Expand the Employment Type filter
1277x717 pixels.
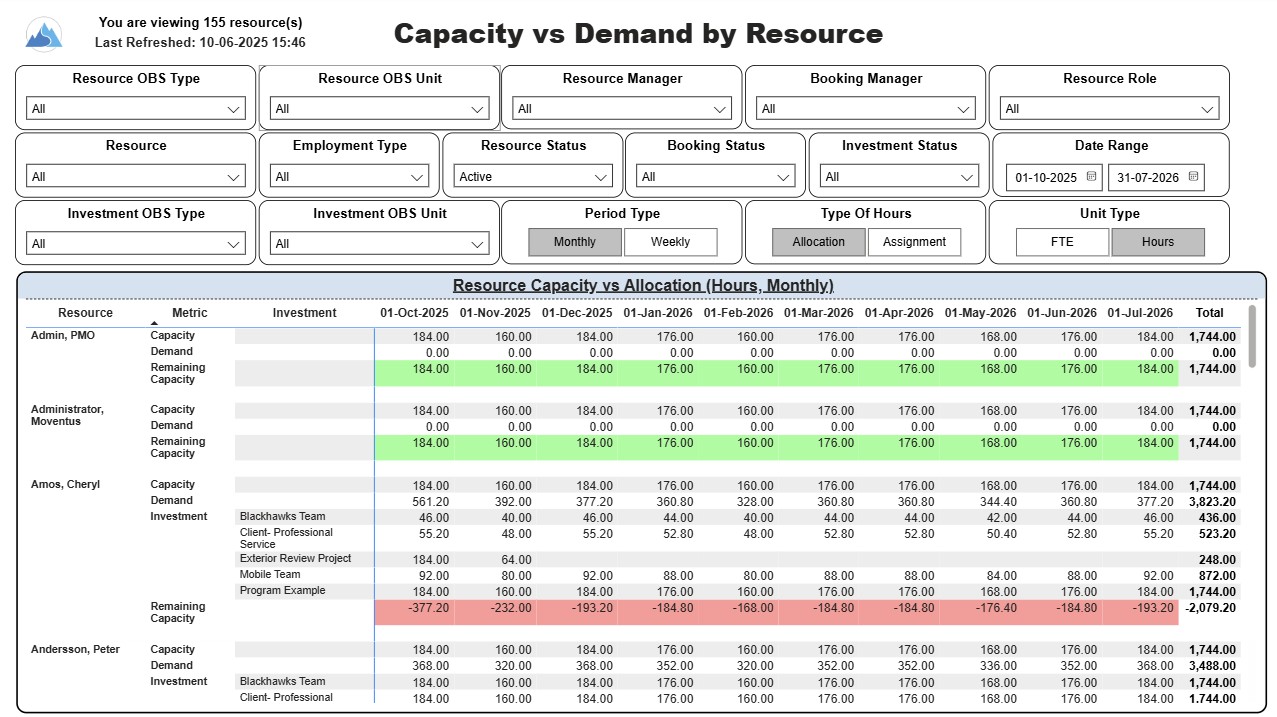(348, 176)
